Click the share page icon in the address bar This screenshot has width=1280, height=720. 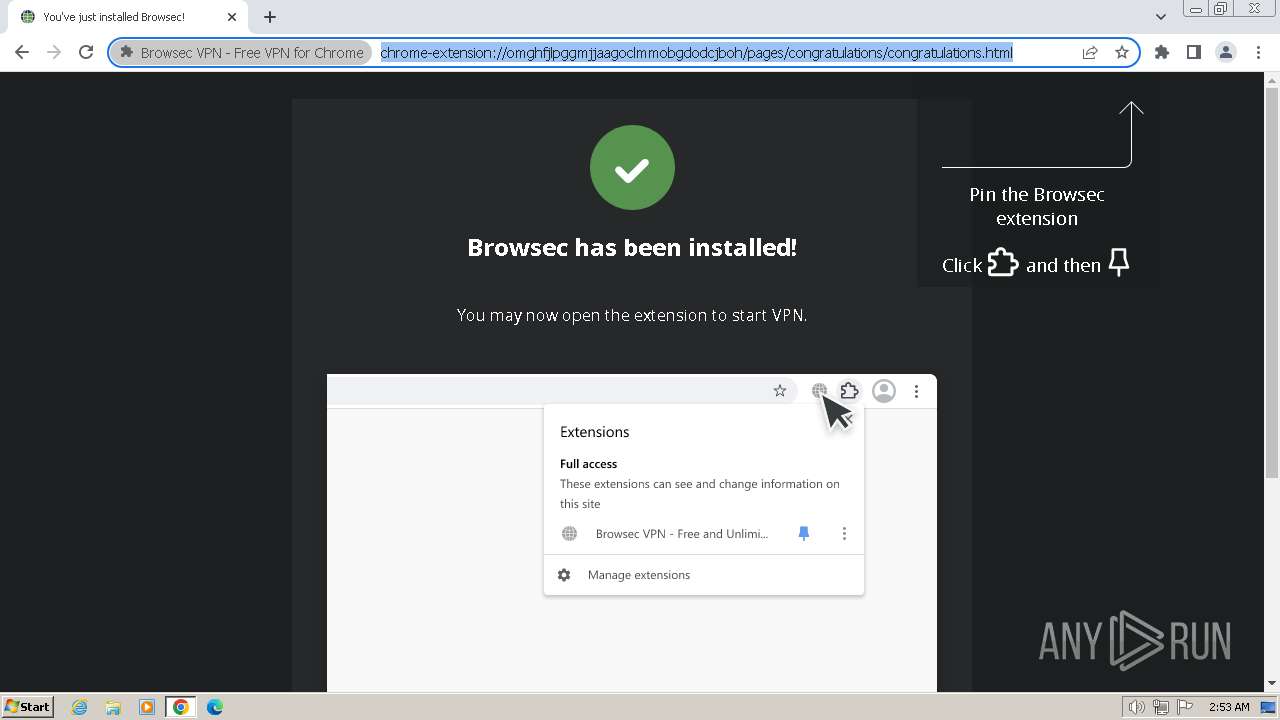click(x=1090, y=53)
